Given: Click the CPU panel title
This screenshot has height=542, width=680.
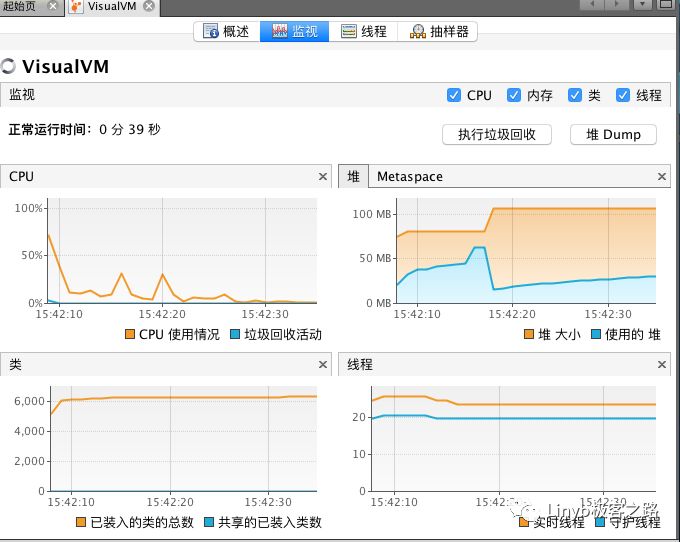Looking at the screenshot, I should point(21,176).
